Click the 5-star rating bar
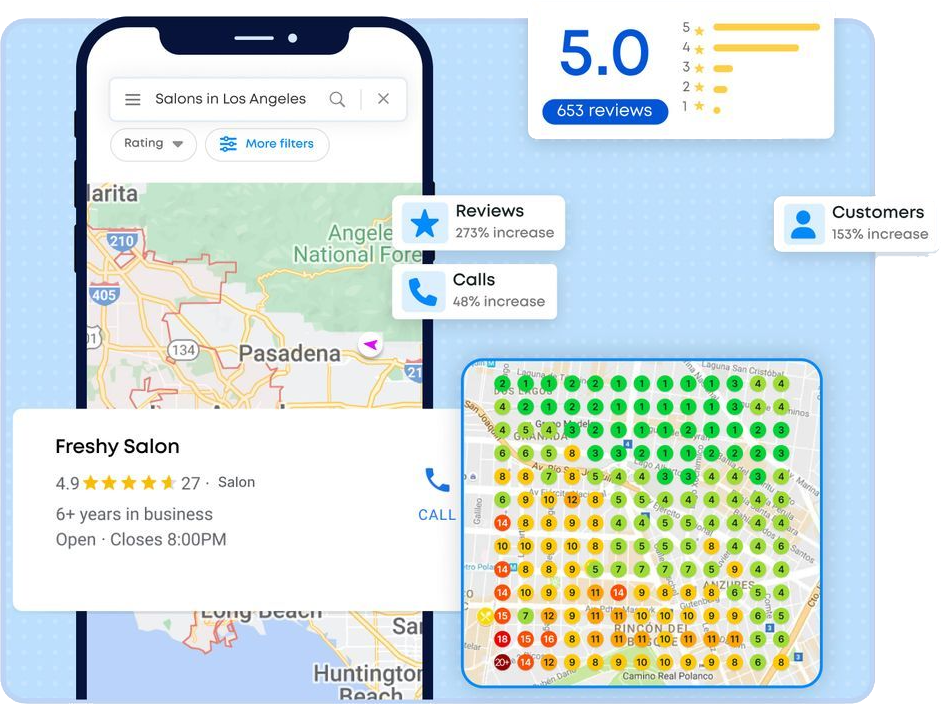The height and width of the screenshot is (705, 941). (x=766, y=27)
